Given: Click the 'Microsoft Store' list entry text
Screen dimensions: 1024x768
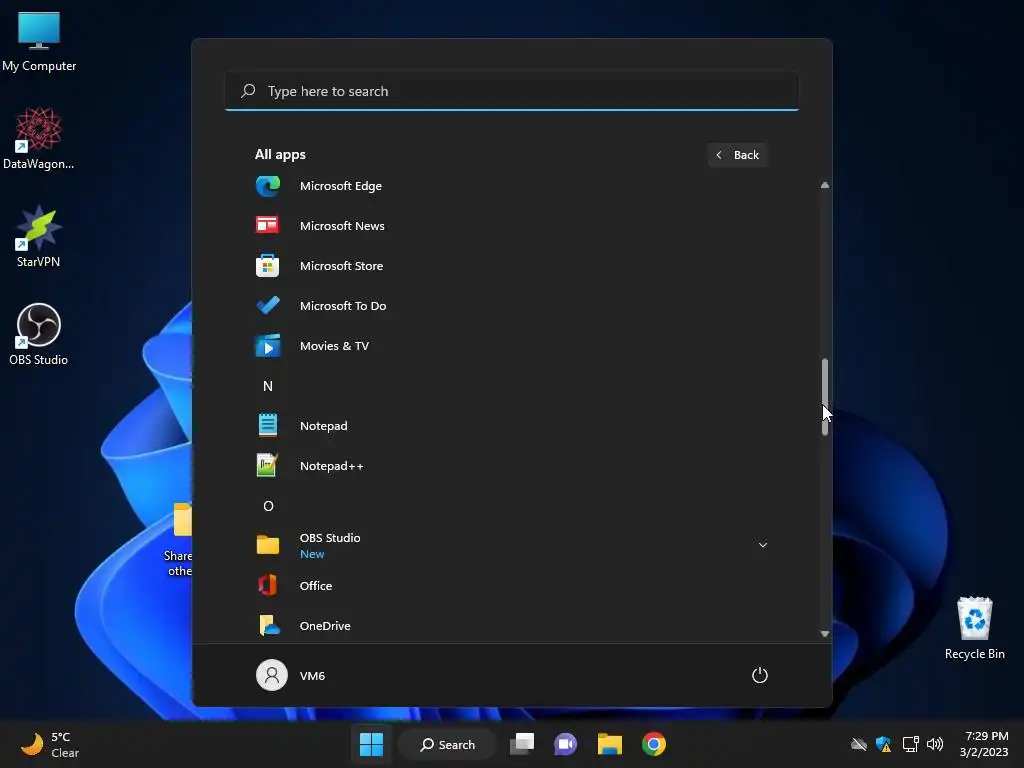Looking at the screenshot, I should [342, 266].
